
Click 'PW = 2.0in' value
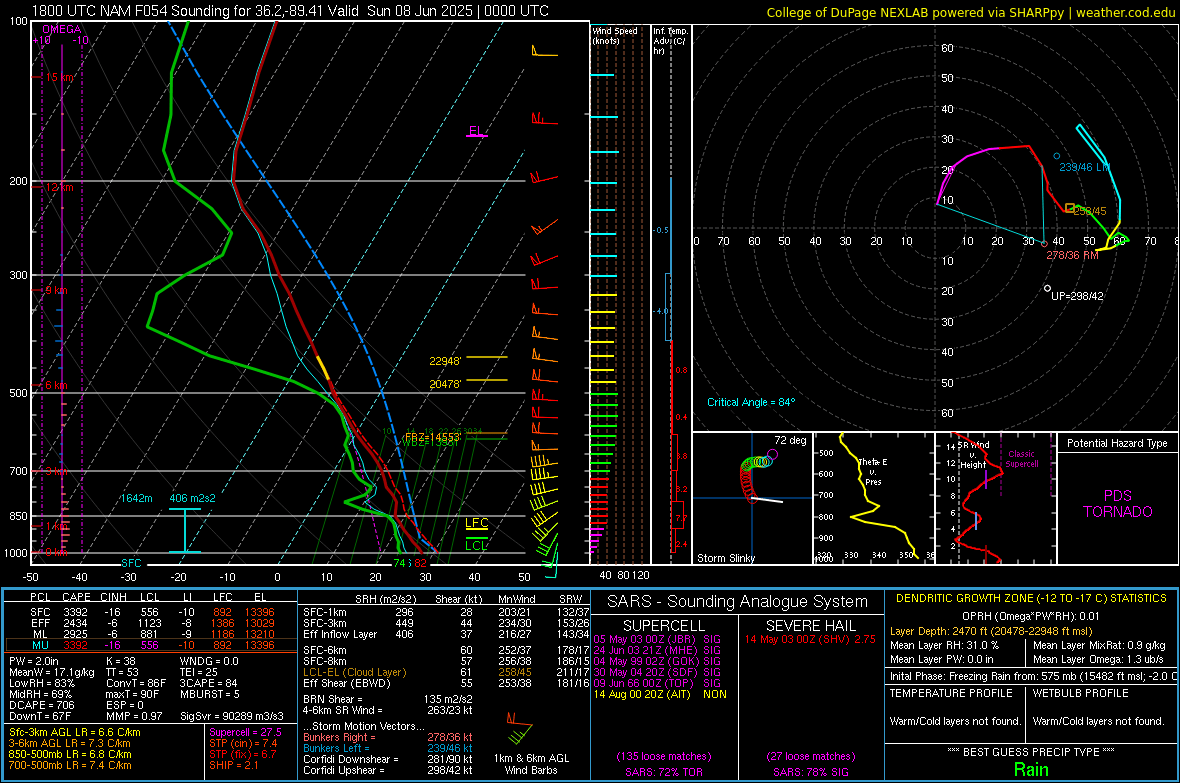(34, 661)
